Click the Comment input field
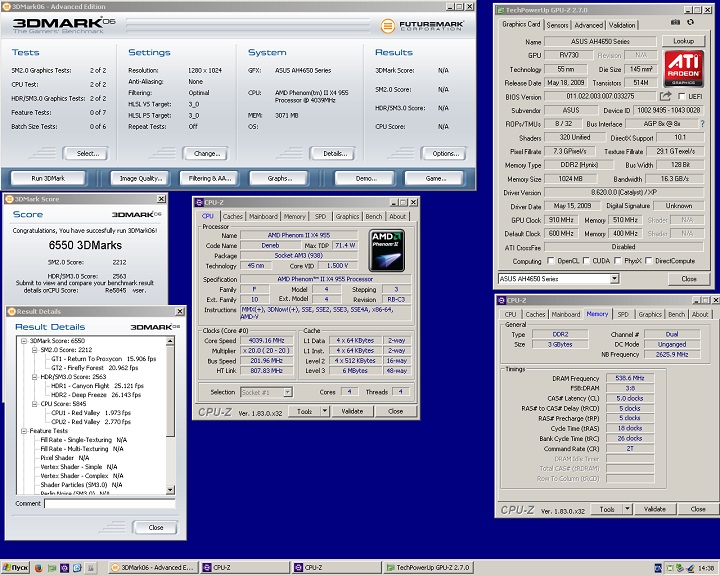Image resolution: width=720 pixels, height=576 pixels. [108, 504]
